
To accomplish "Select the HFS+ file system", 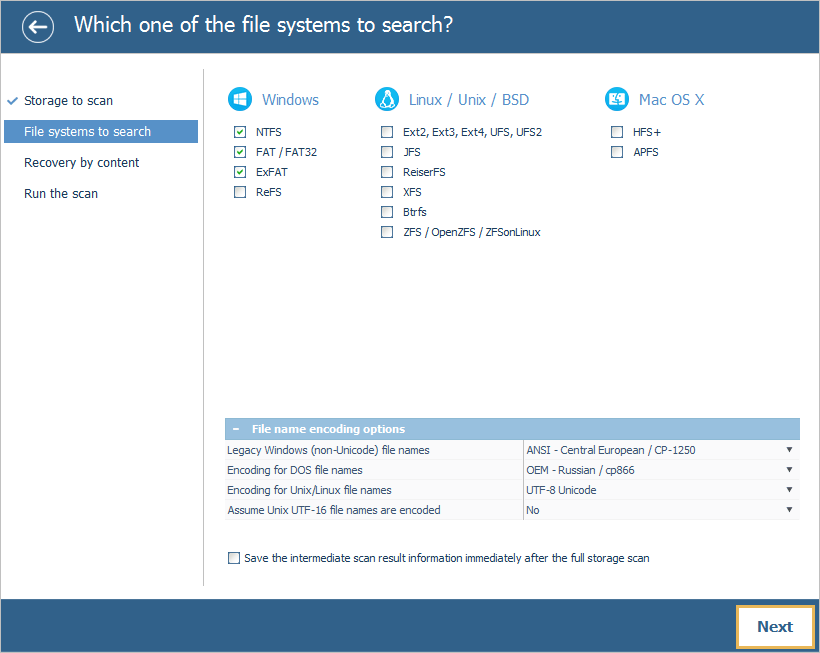I will [617, 131].
